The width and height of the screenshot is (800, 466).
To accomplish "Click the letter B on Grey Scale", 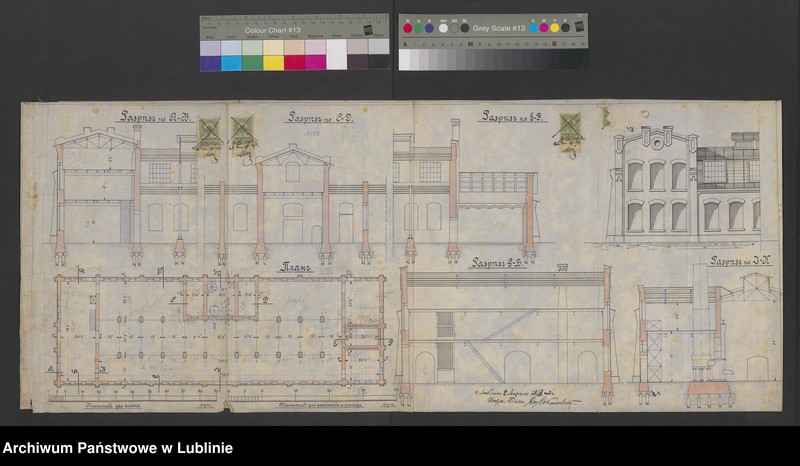I will [x=554, y=44].
